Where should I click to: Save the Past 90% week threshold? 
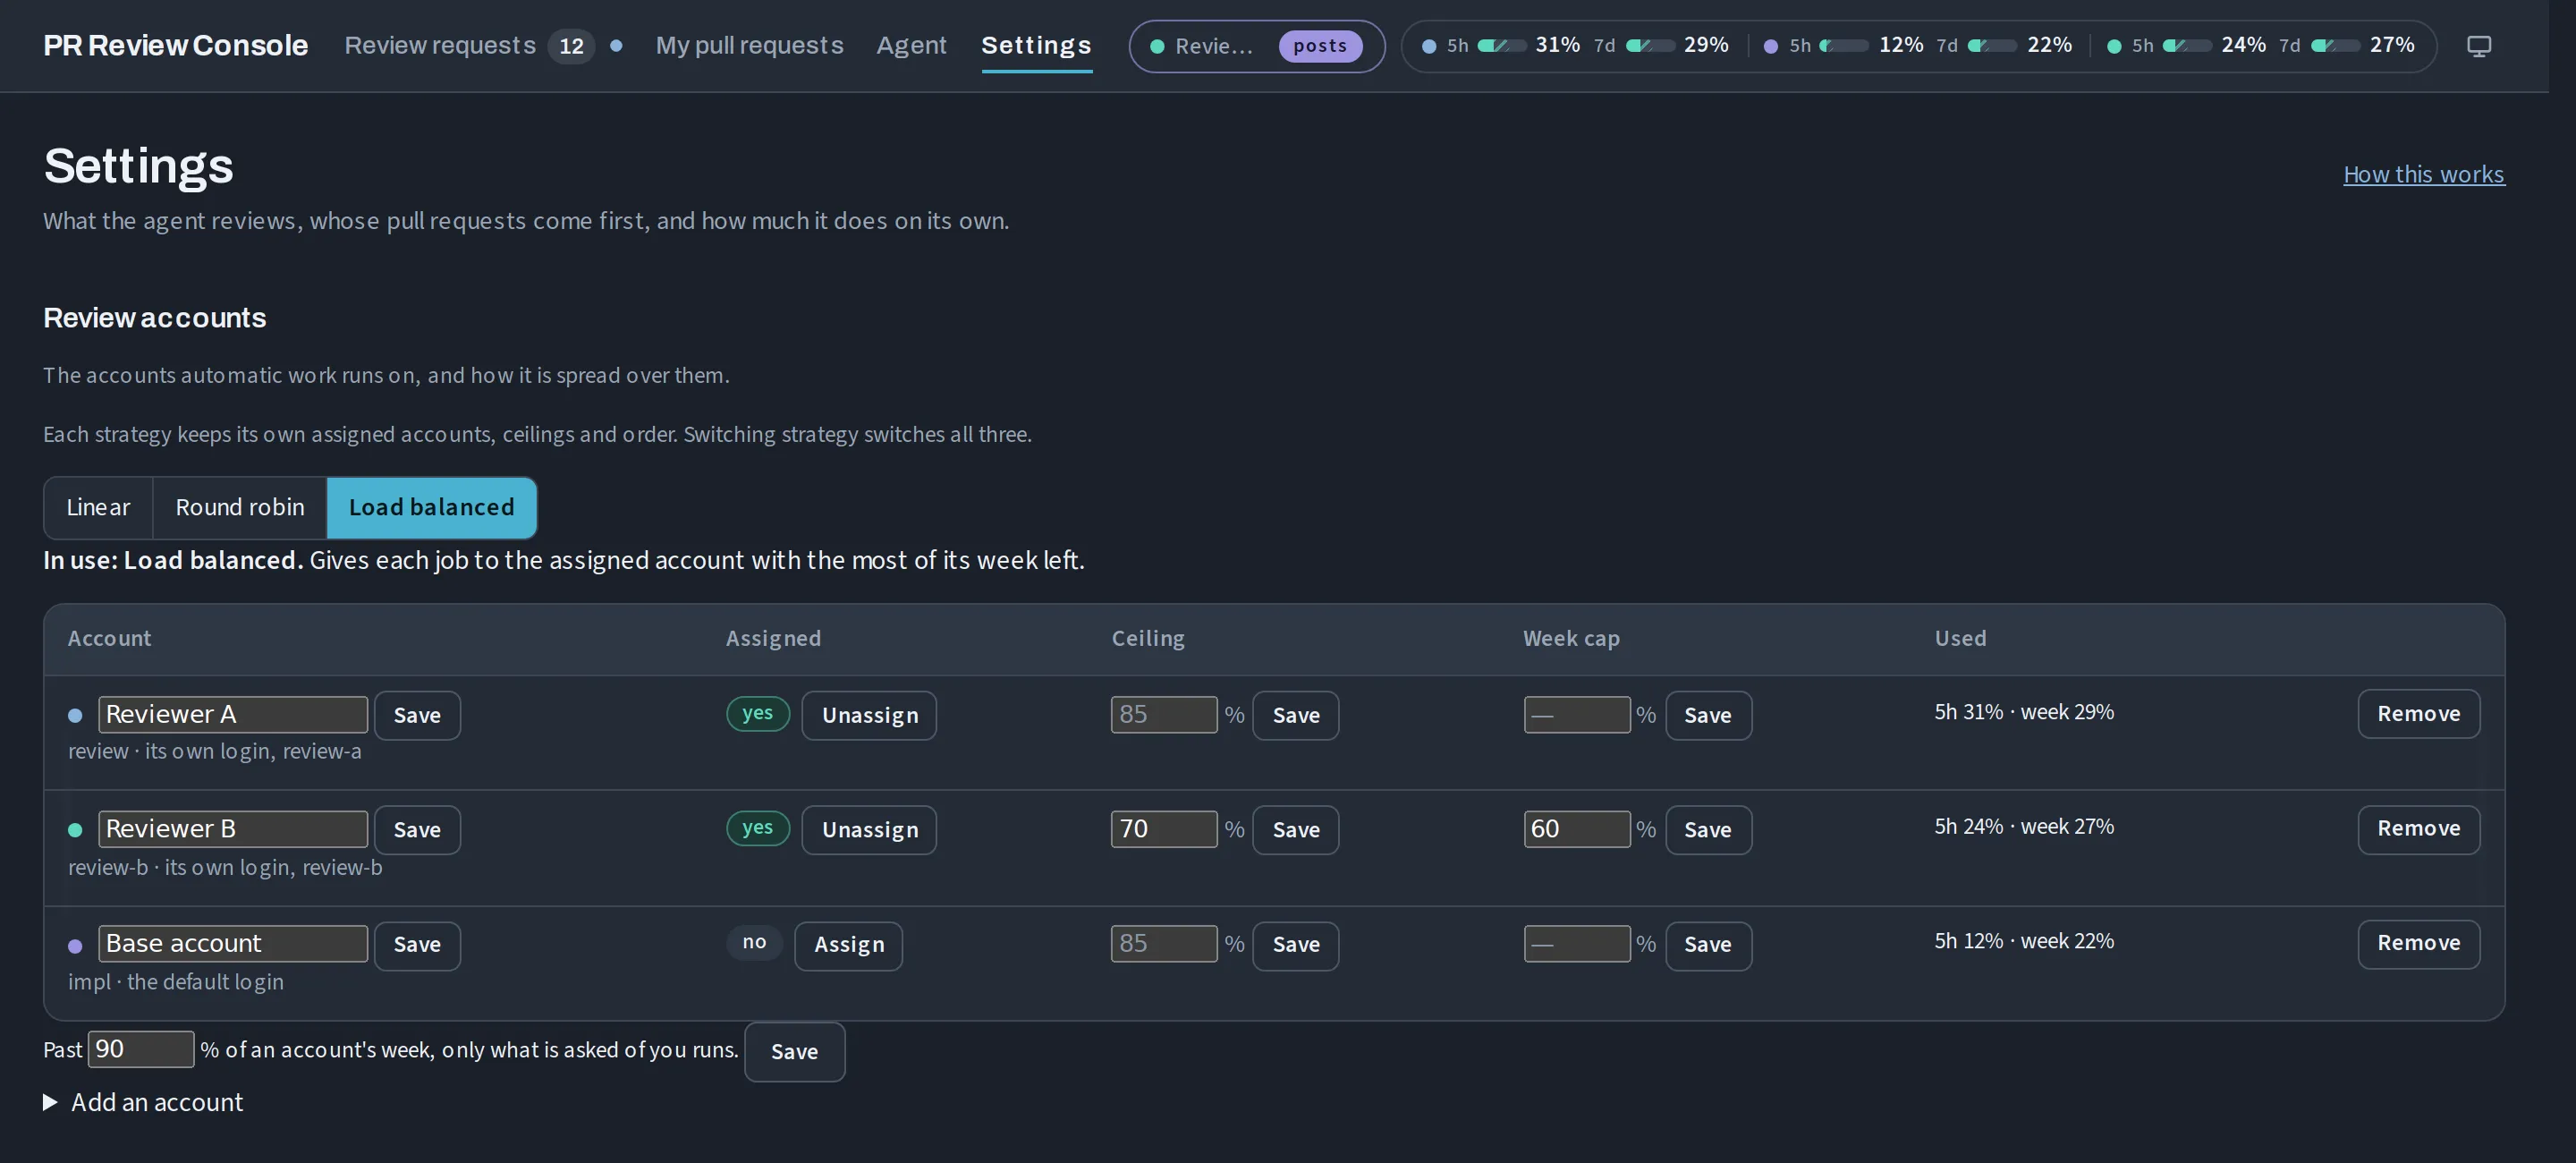[794, 1052]
